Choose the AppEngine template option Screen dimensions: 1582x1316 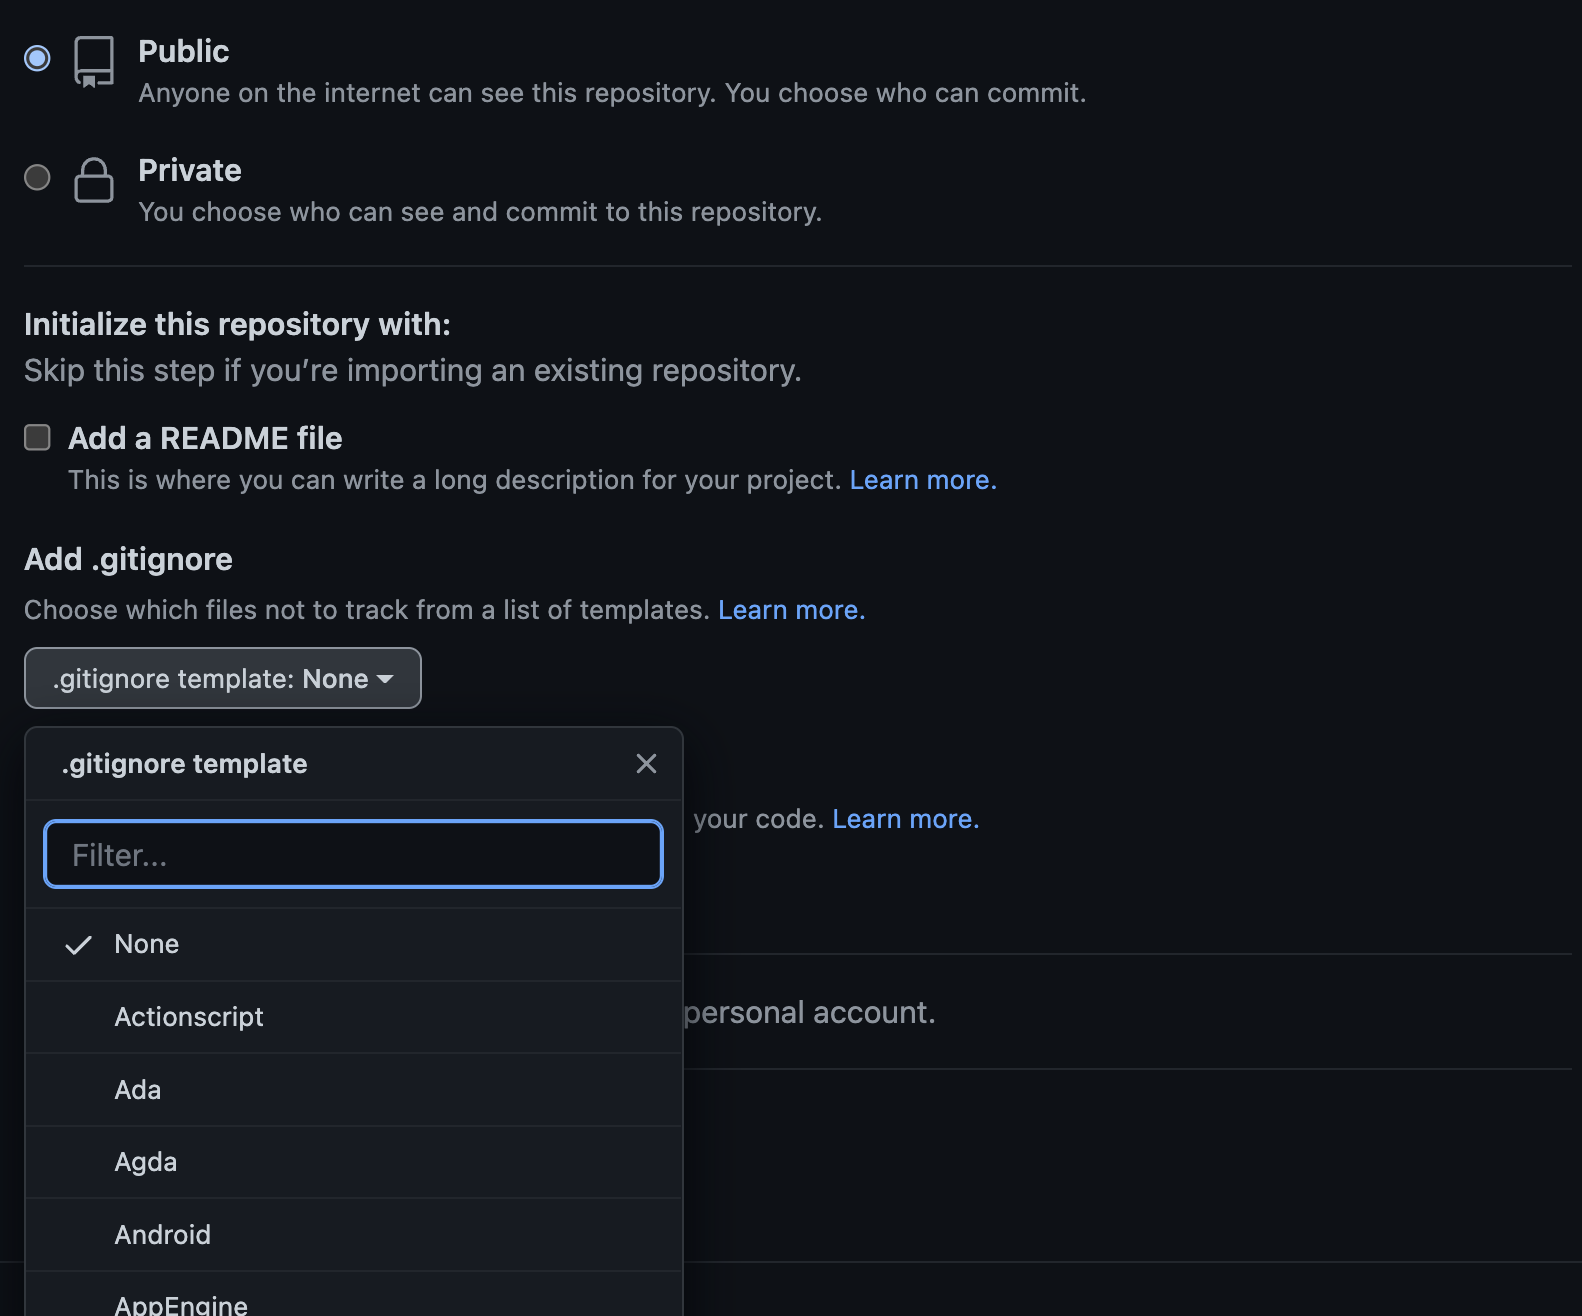pyautogui.click(x=181, y=1303)
